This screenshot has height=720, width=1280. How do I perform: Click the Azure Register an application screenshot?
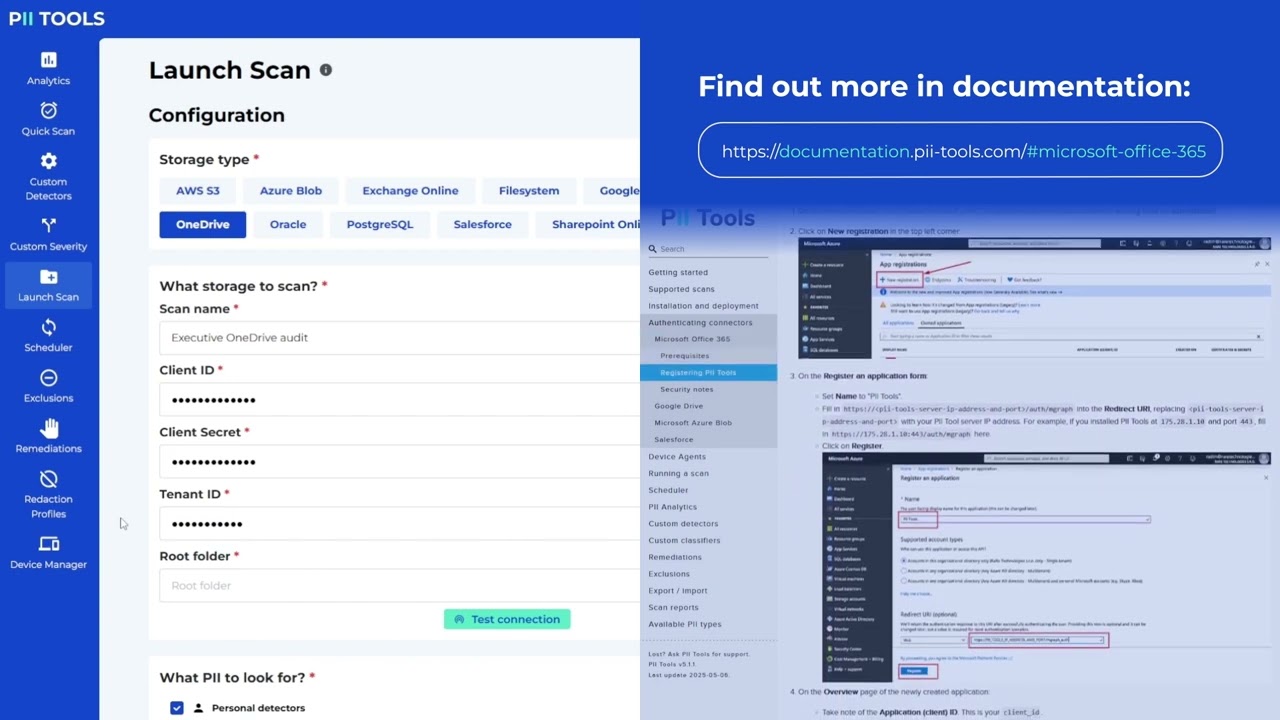(x=1045, y=566)
